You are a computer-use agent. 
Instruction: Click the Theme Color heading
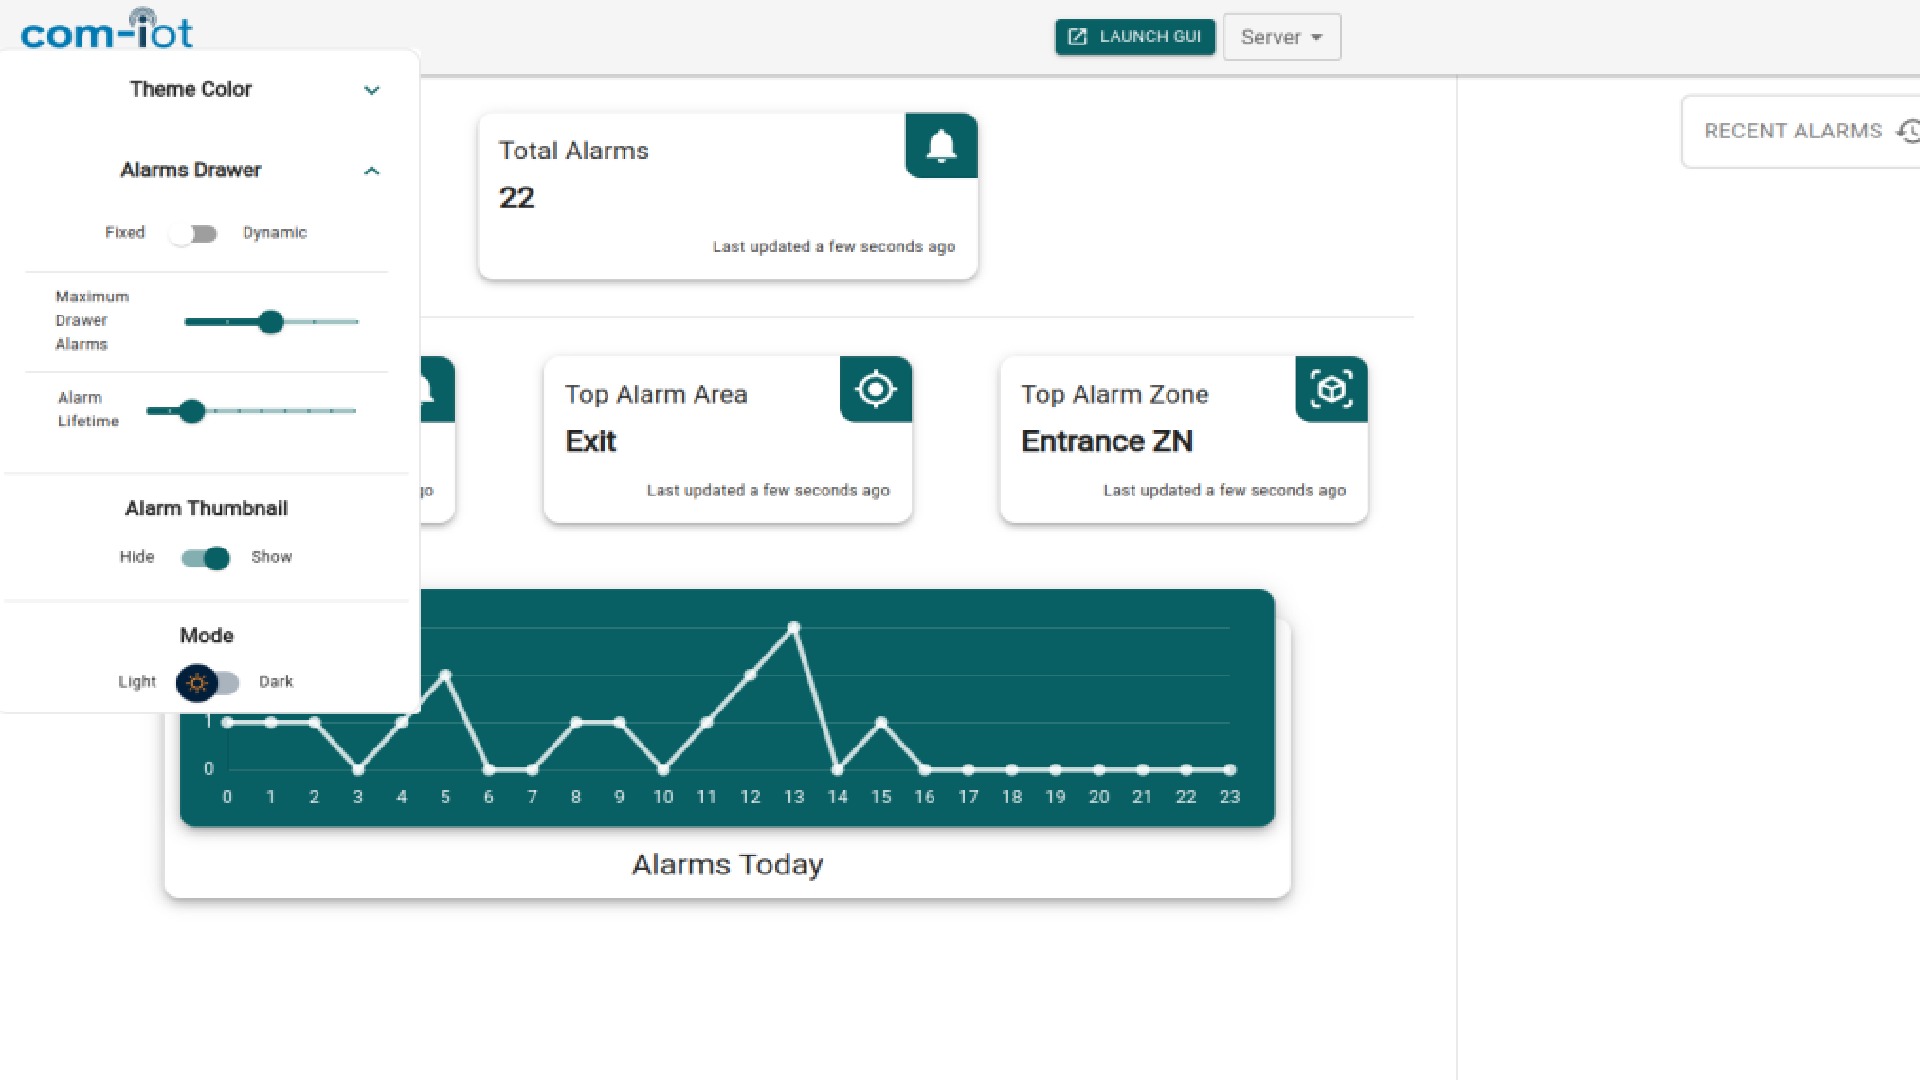[x=191, y=89]
